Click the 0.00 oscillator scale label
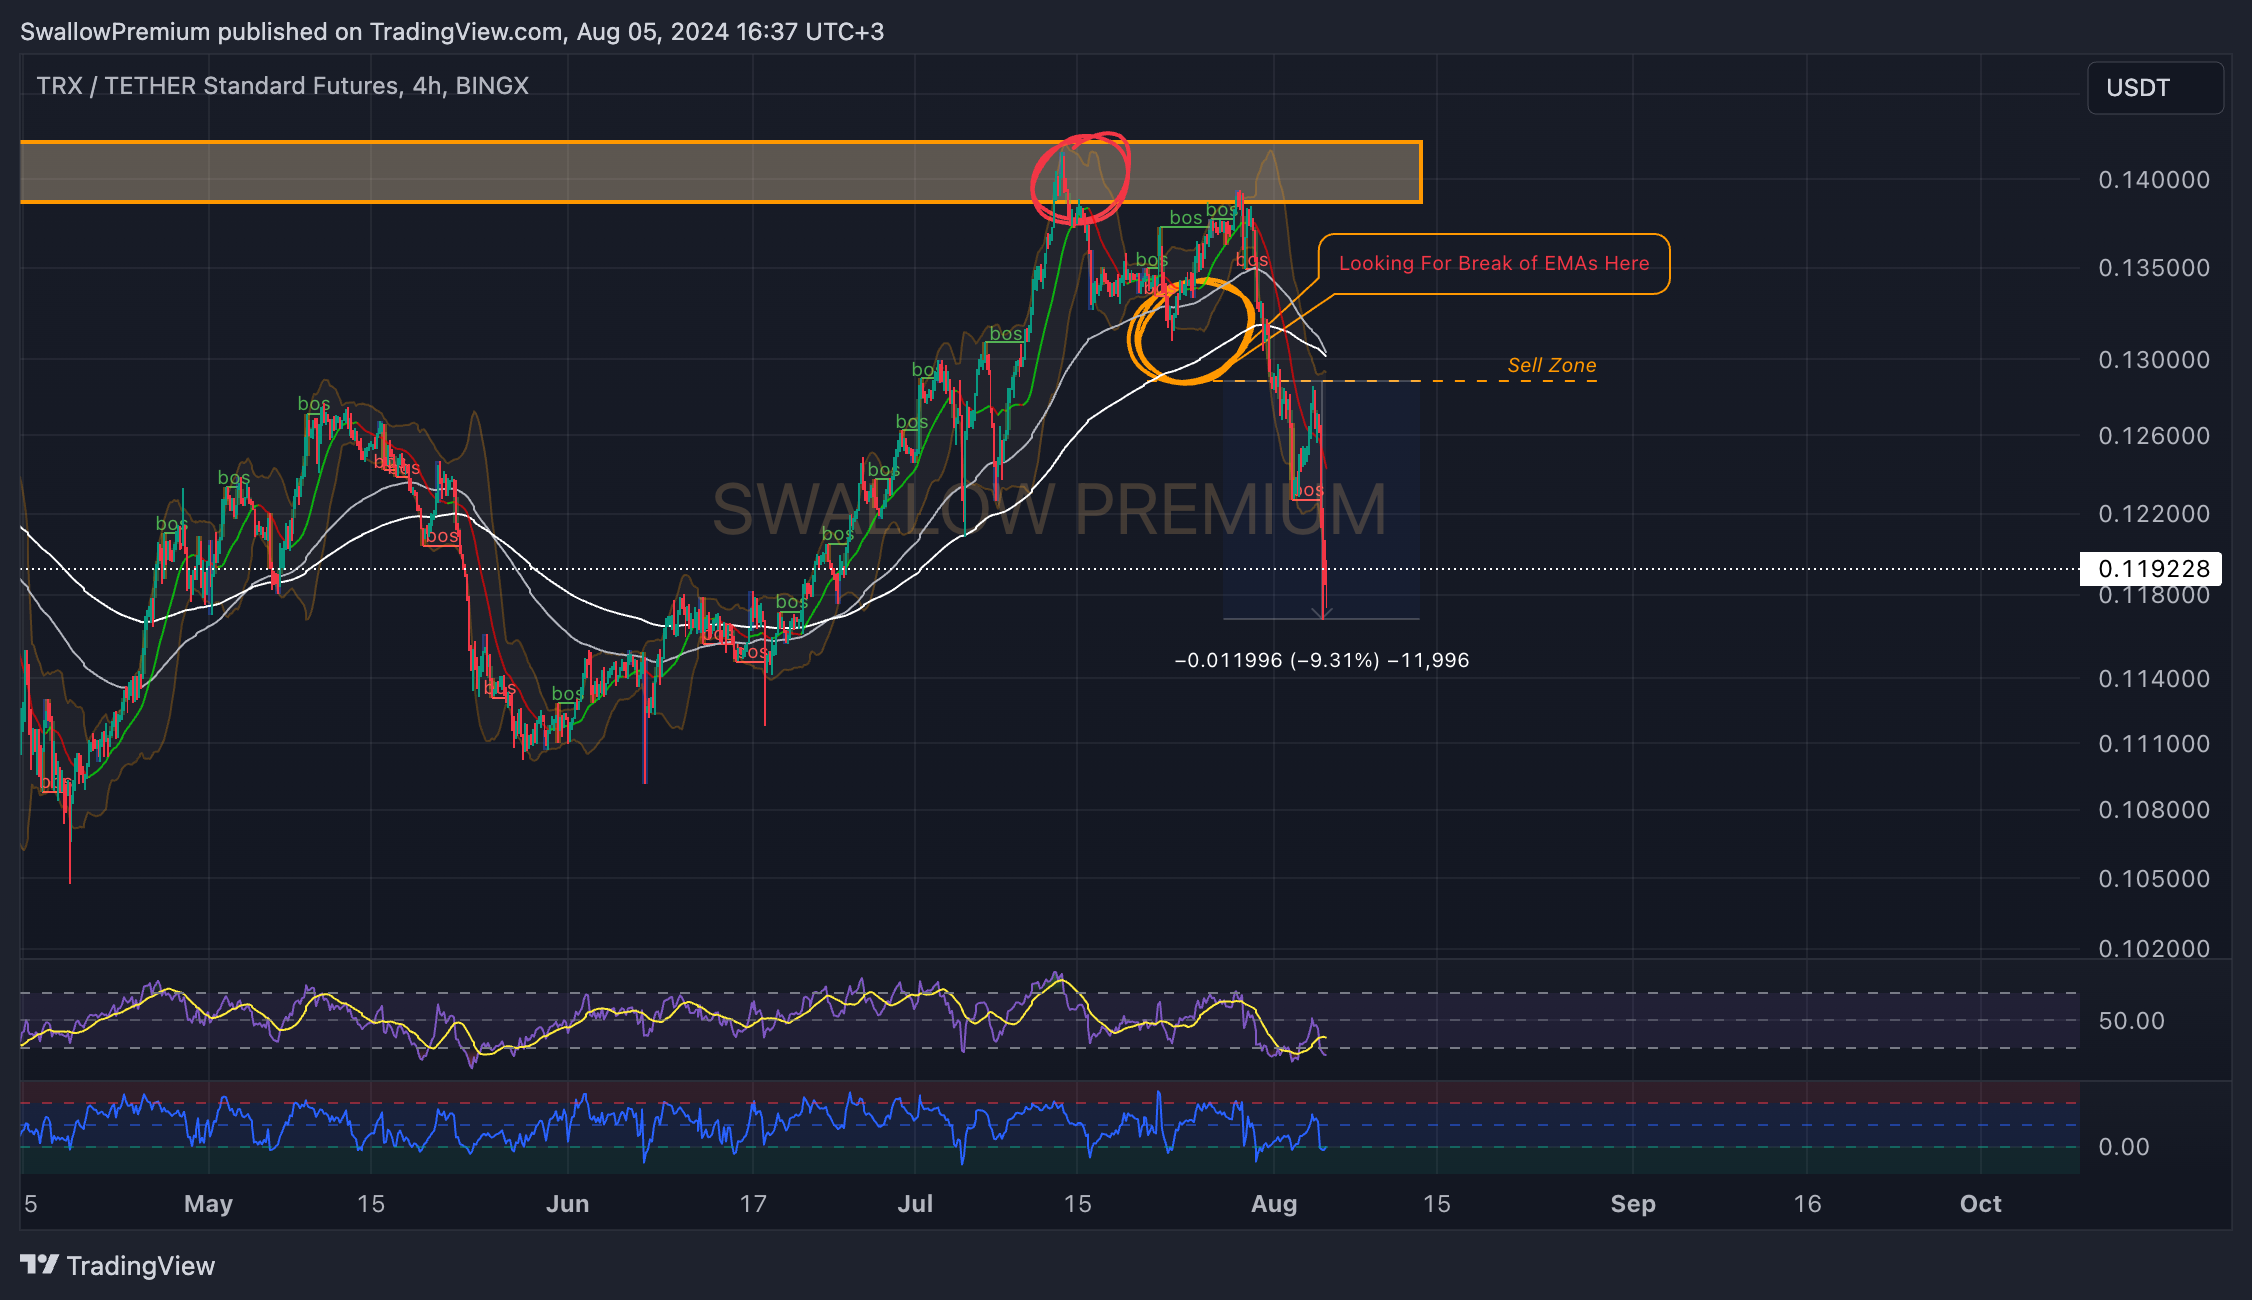 point(2124,1147)
